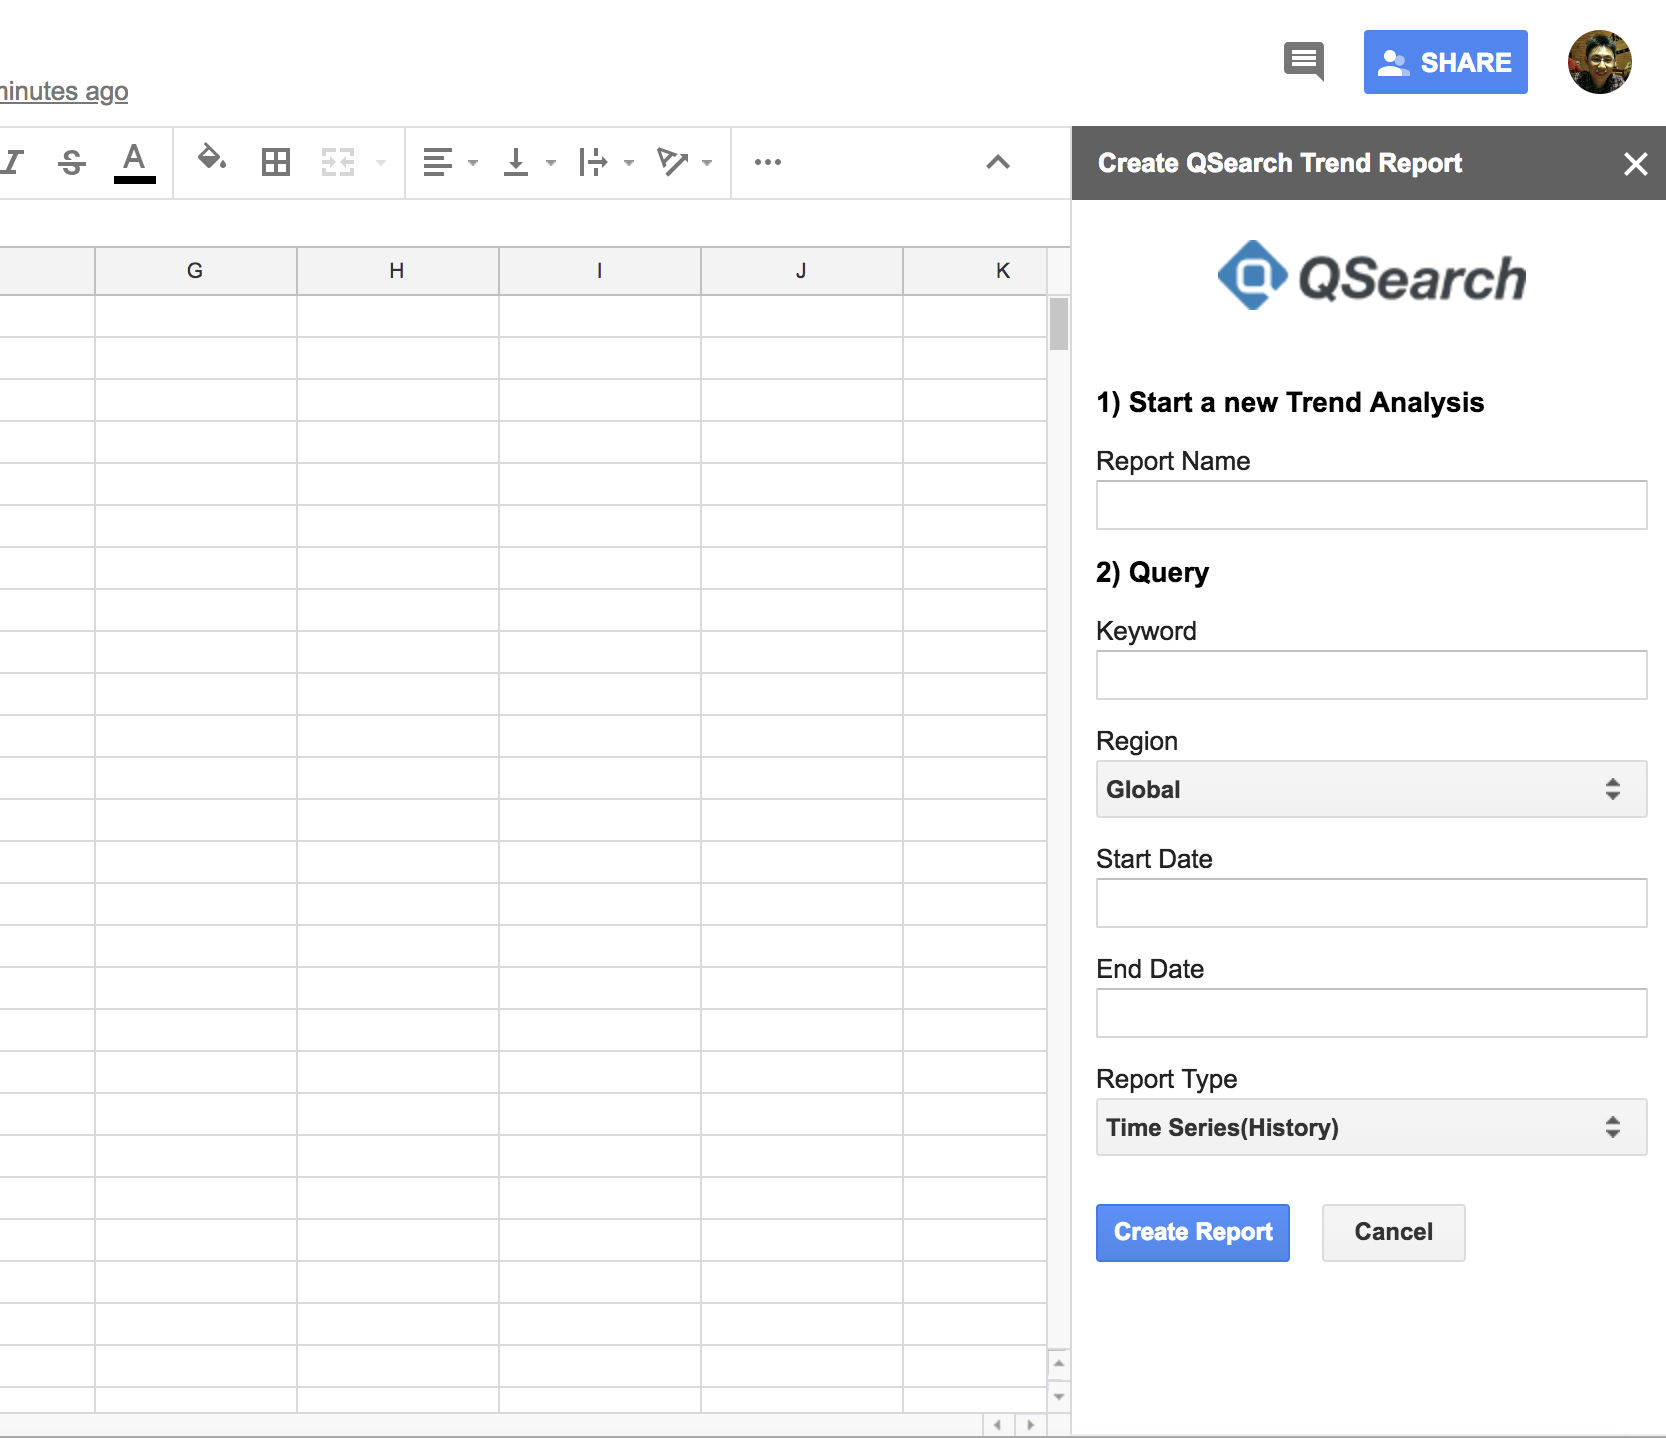Open the Google account avatar

pos(1600,62)
